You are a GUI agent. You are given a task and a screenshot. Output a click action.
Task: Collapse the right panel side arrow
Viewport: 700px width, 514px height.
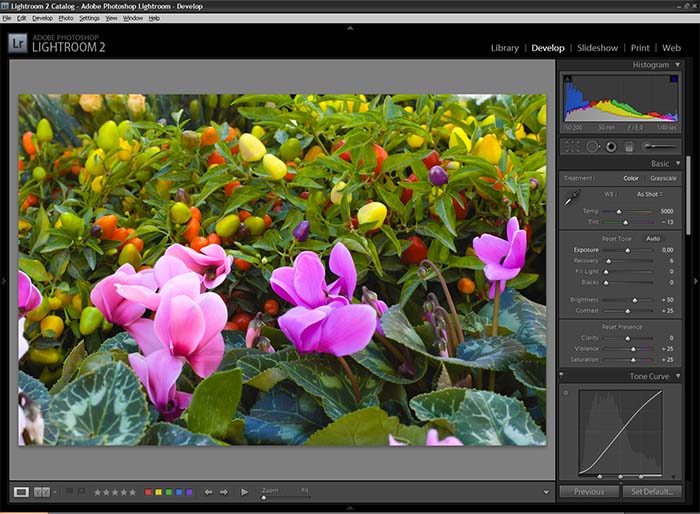click(696, 281)
